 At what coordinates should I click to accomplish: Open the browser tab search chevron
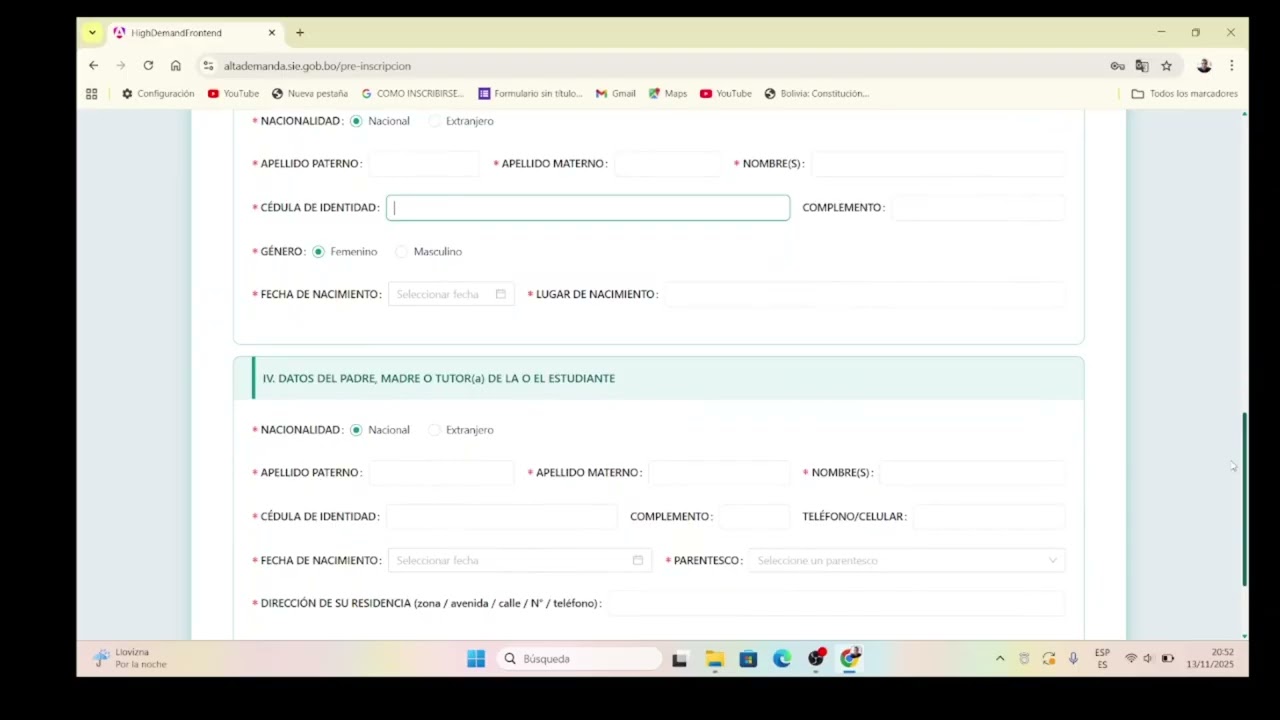(92, 33)
